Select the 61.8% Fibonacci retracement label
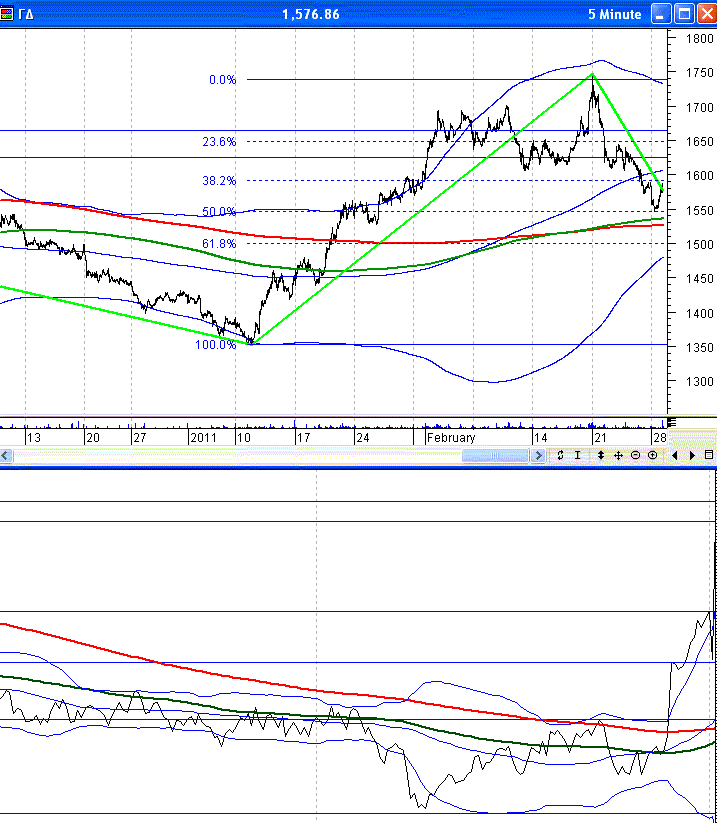The image size is (717, 823). [x=219, y=243]
